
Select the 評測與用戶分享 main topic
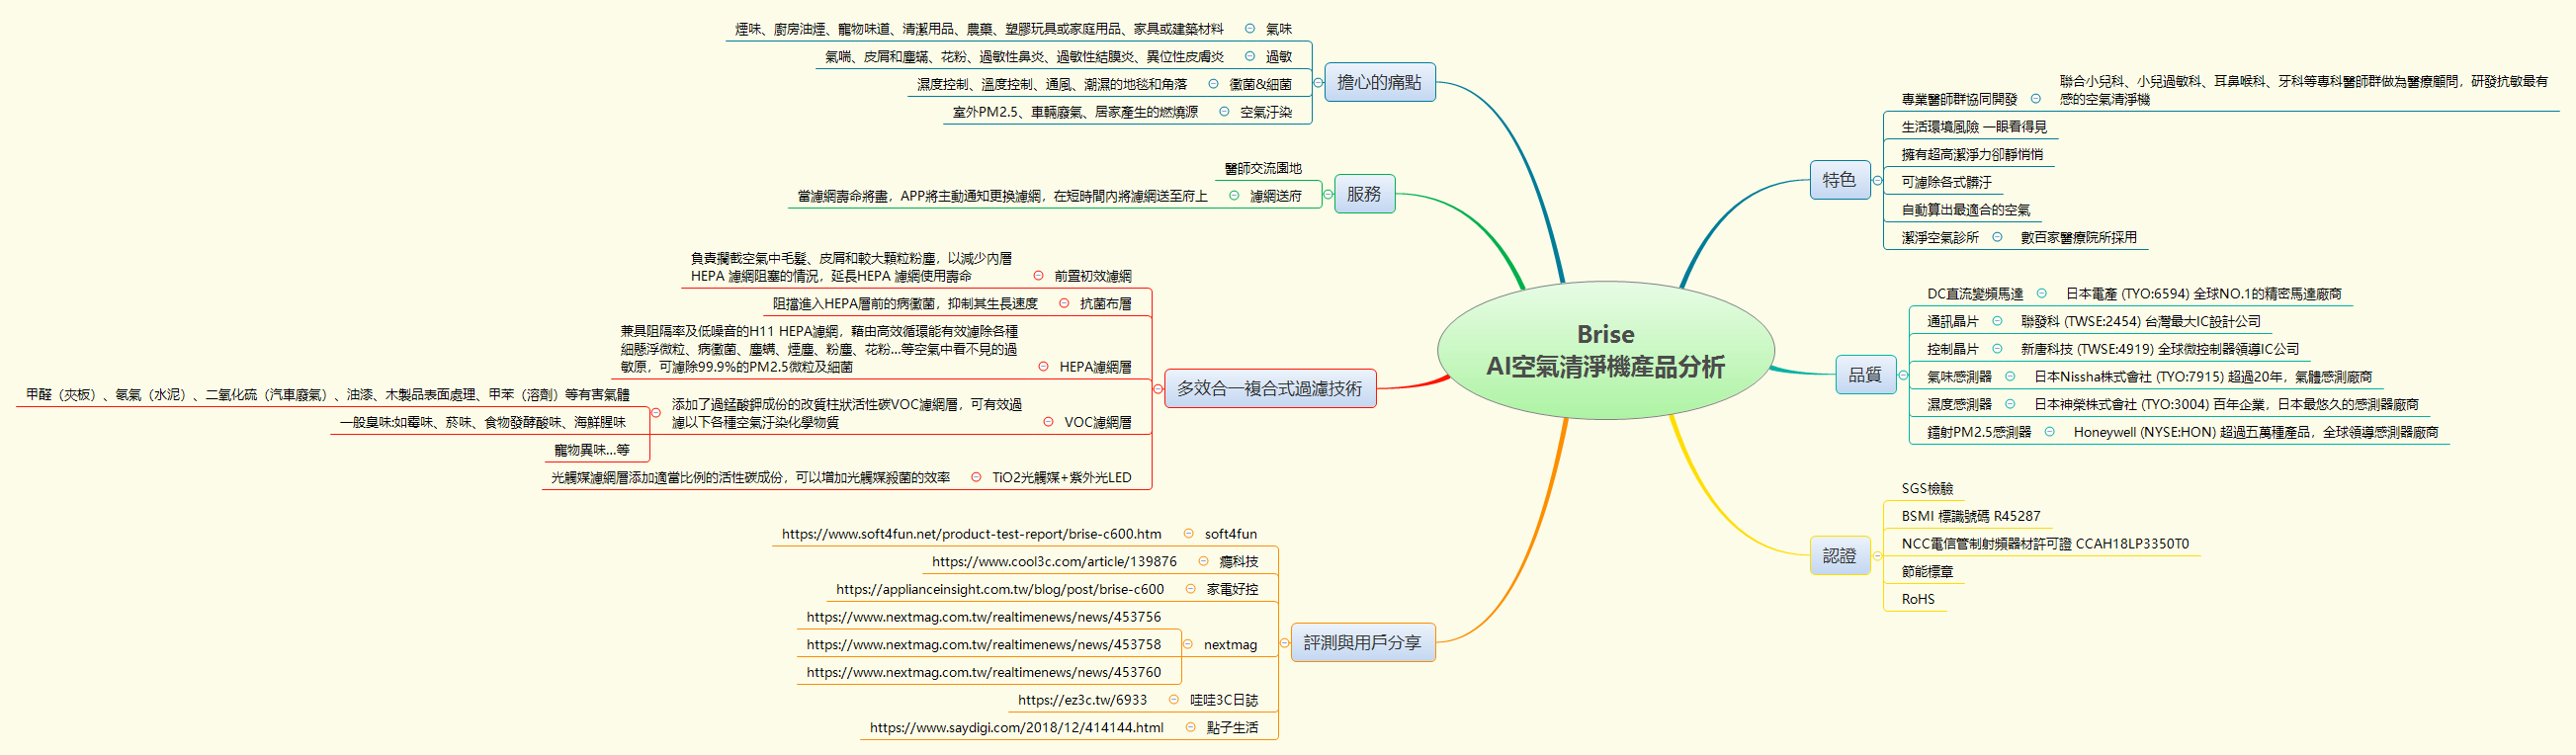(1362, 642)
